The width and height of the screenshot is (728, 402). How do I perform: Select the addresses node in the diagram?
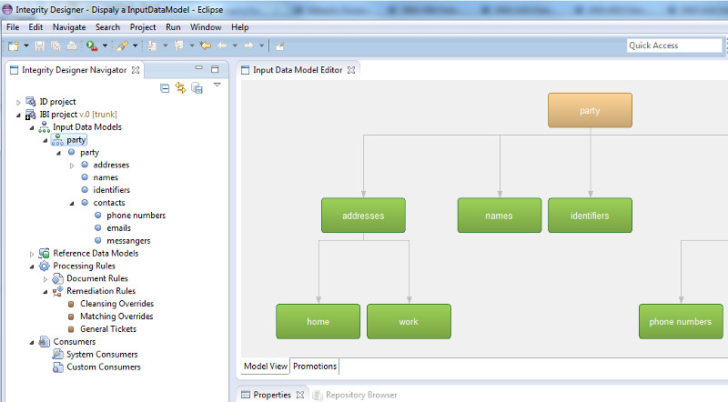coord(363,215)
